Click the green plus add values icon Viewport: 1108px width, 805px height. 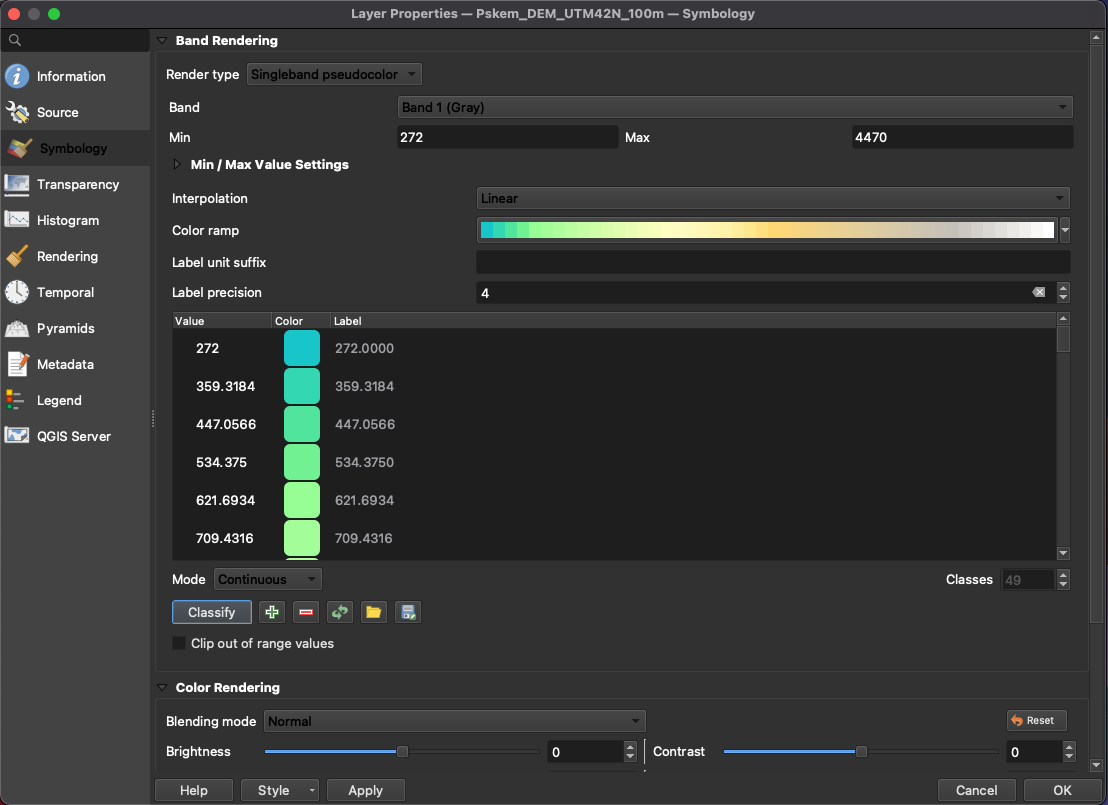click(271, 612)
